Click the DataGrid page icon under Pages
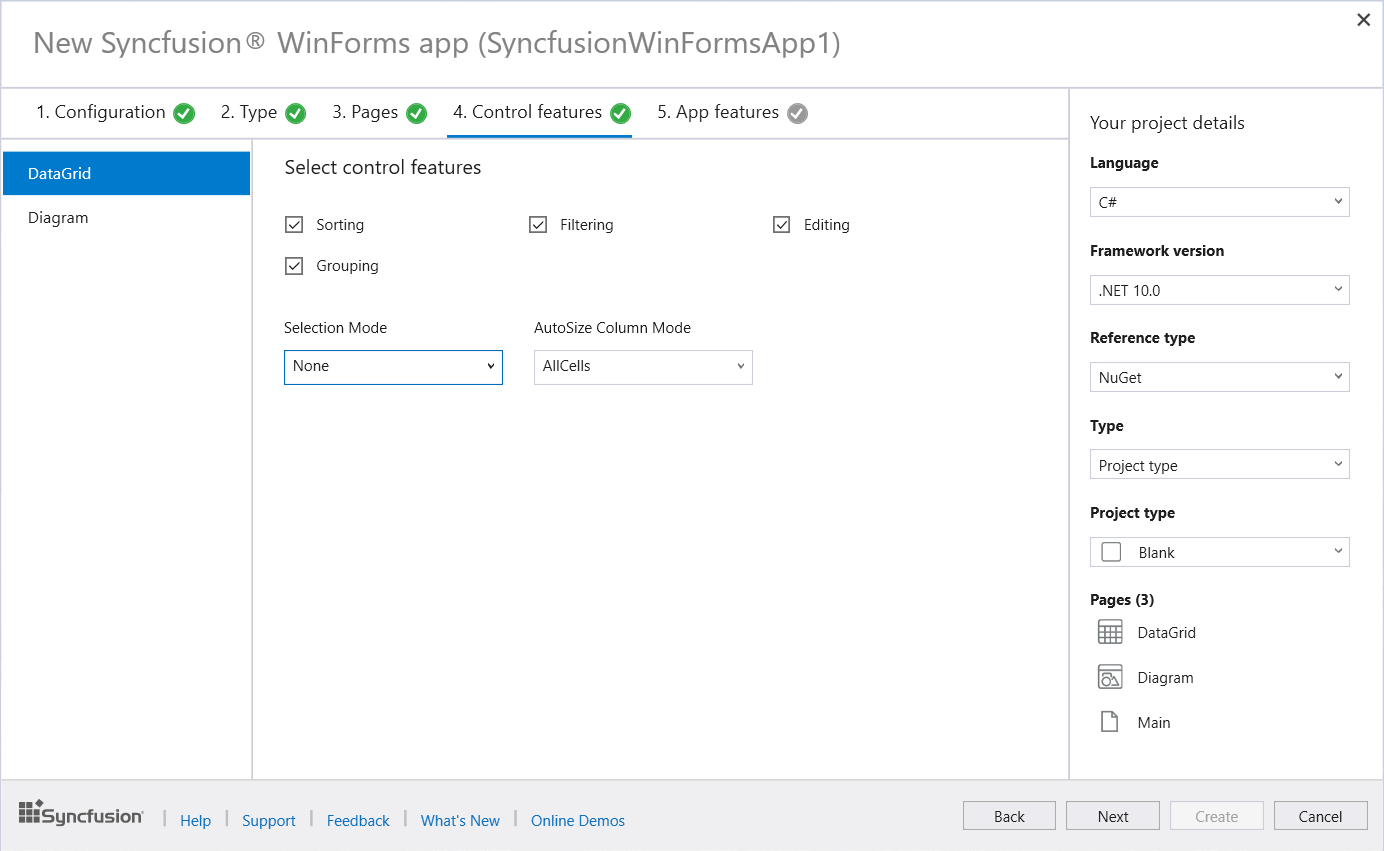The width and height of the screenshot is (1384, 851). [x=1109, y=631]
